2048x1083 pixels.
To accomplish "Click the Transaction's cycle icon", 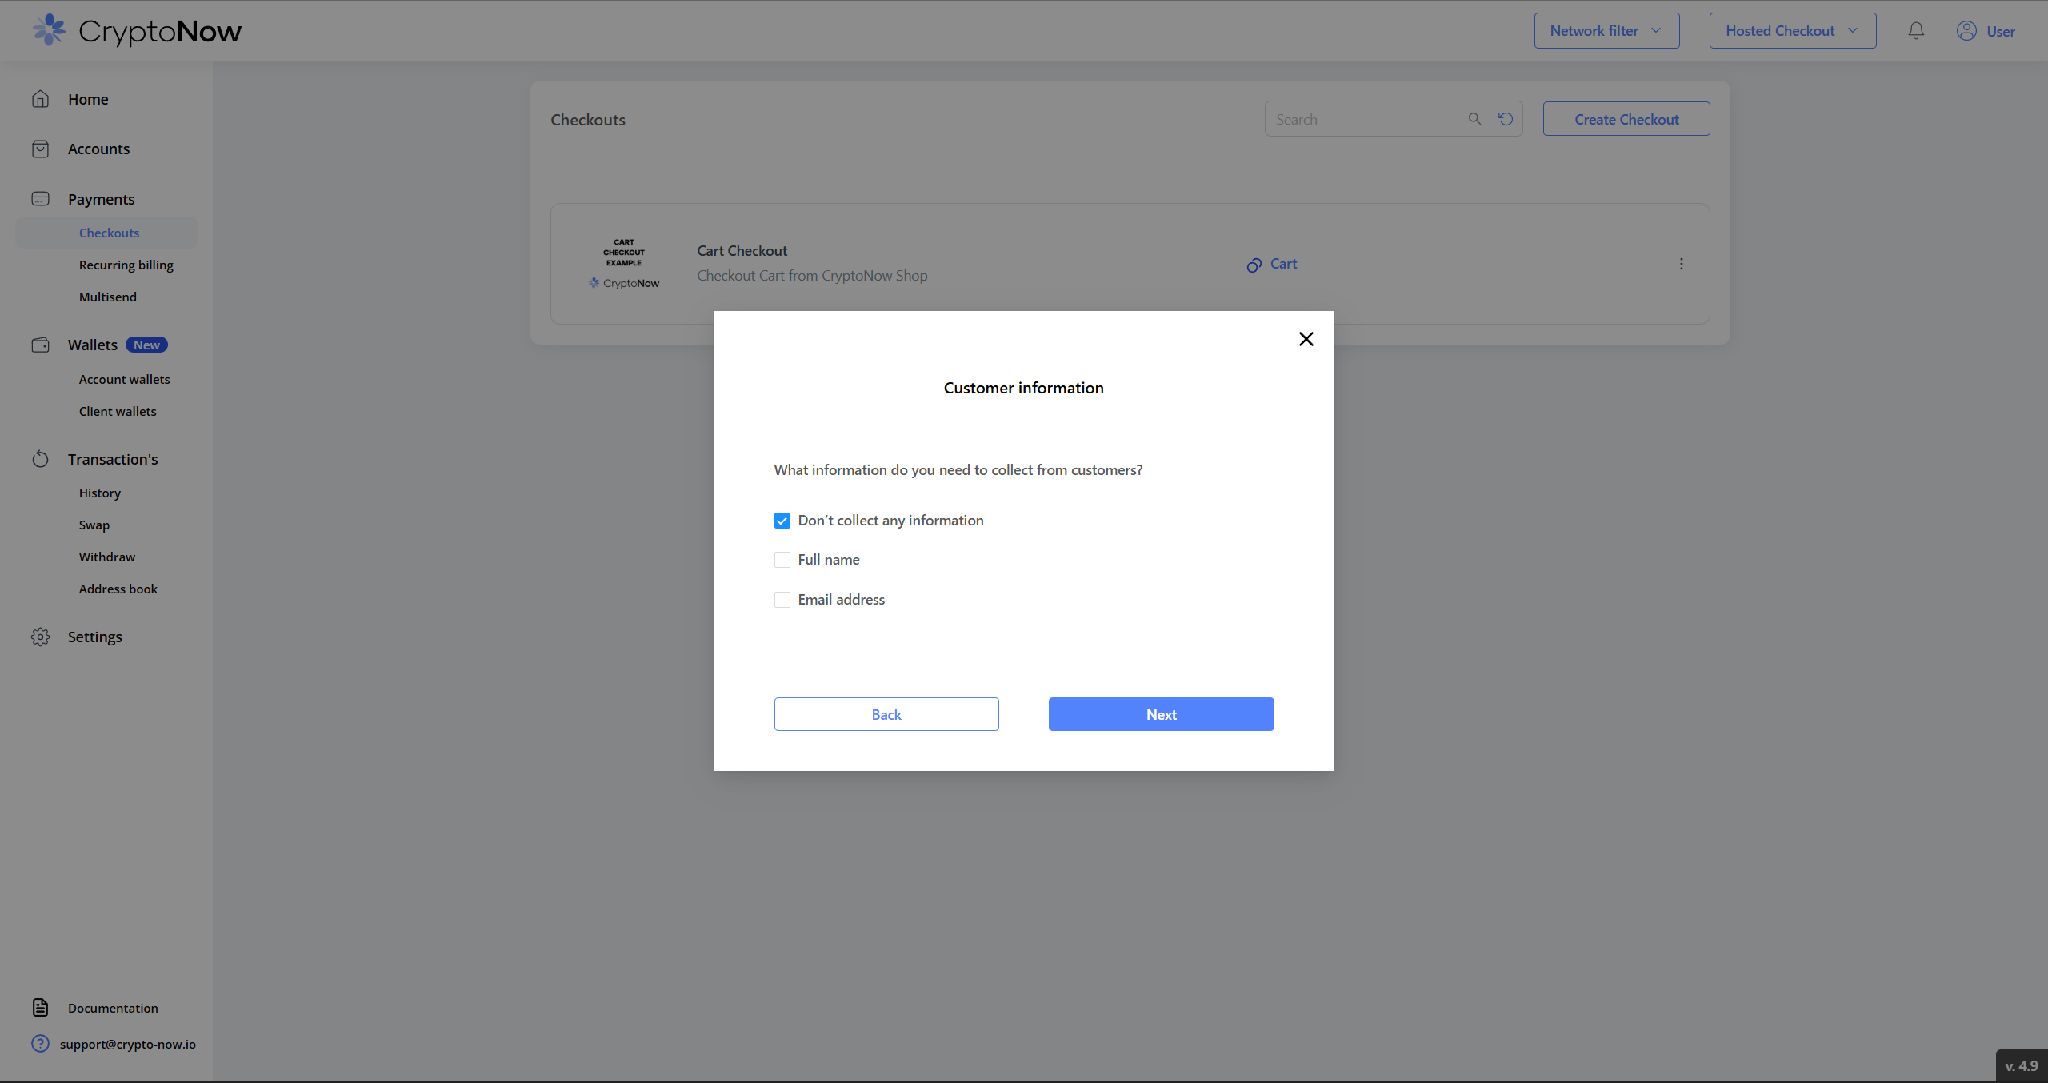I will coord(41,459).
